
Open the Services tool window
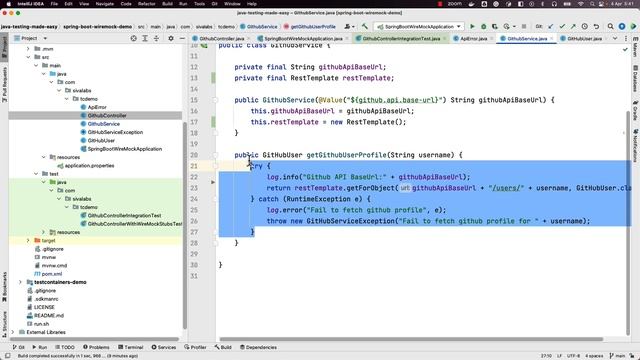pos(164,347)
